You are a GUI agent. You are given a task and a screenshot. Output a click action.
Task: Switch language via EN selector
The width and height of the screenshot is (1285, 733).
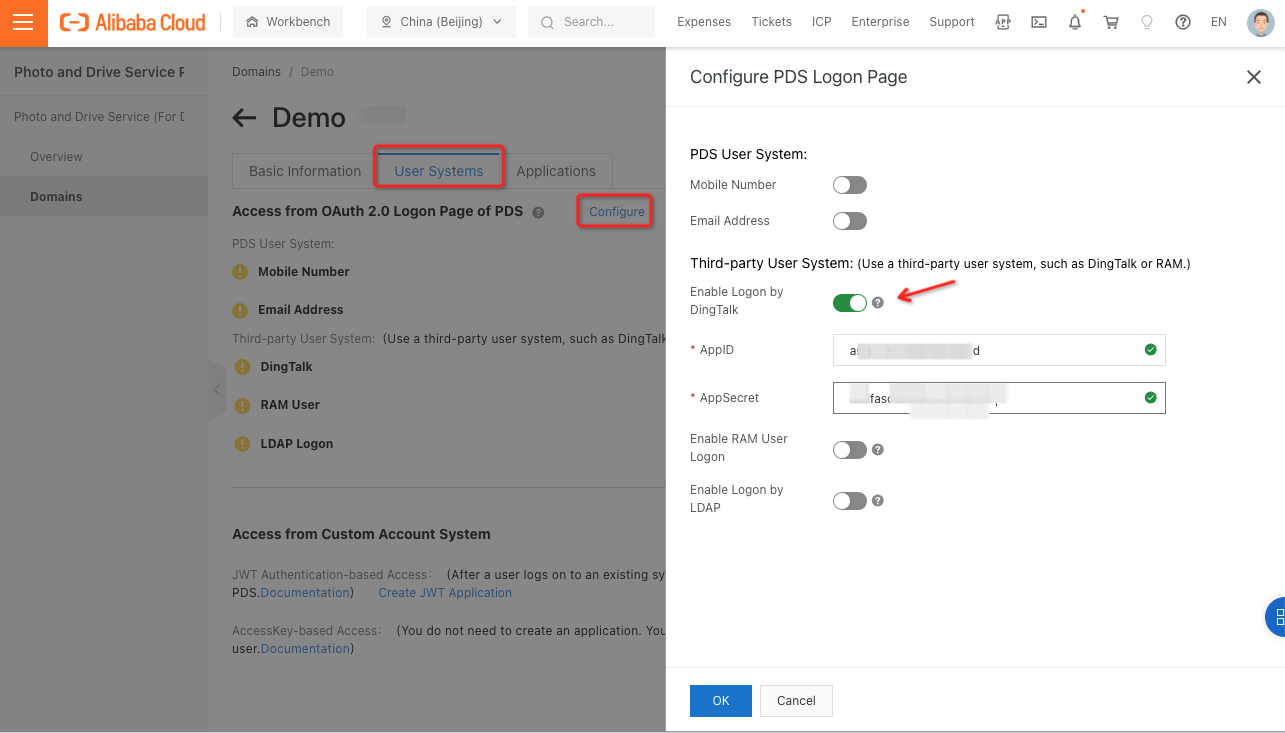(x=1218, y=22)
